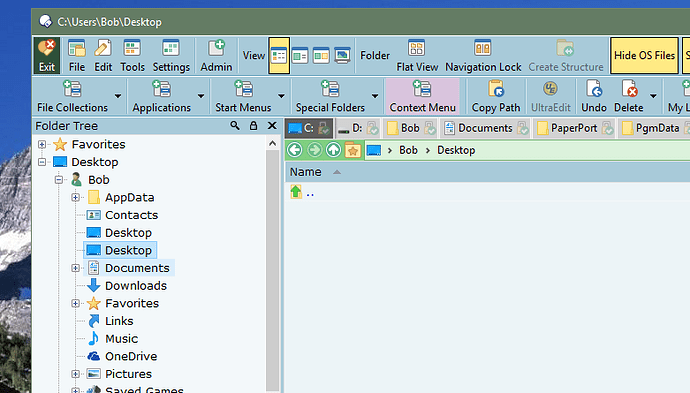Navigate back with green arrow

(295, 150)
